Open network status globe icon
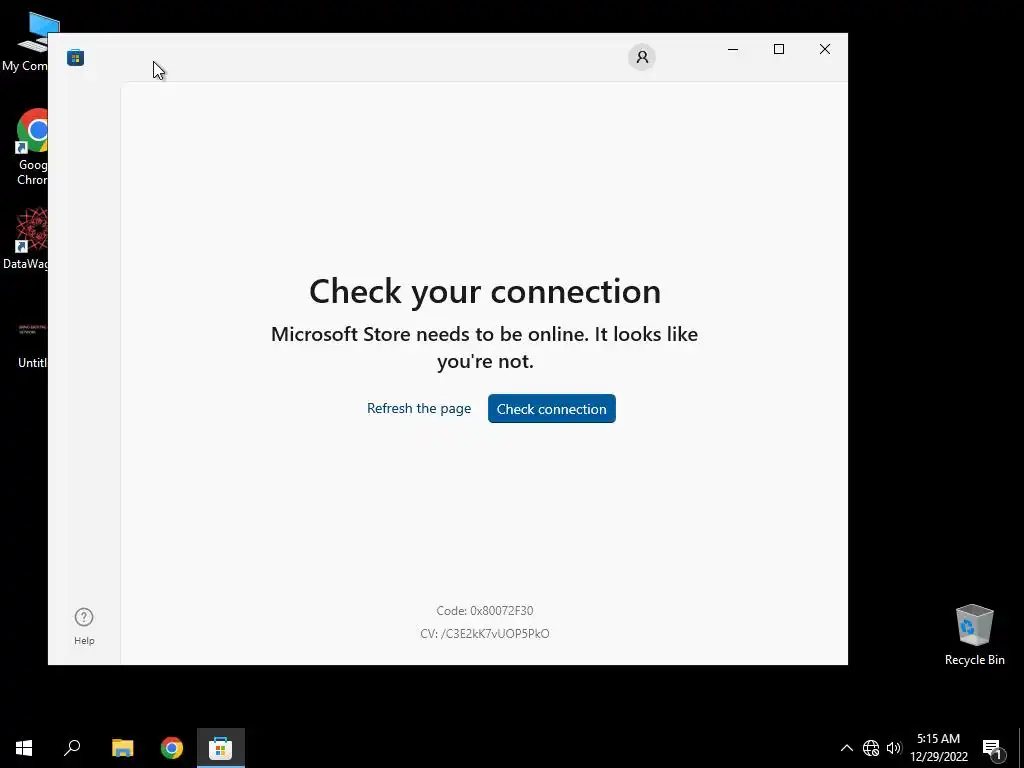 coord(871,748)
